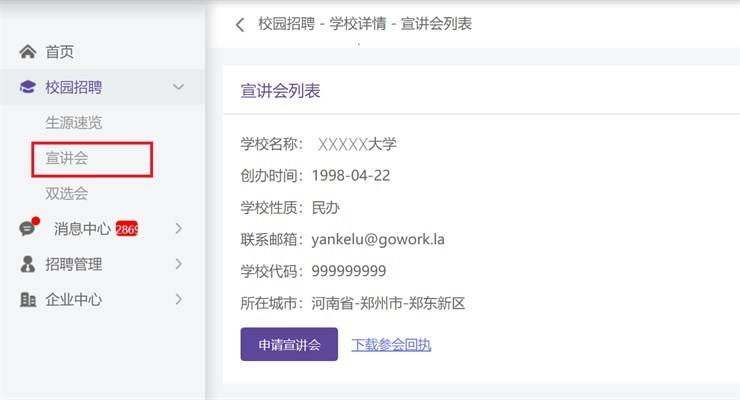This screenshot has height=400, width=740.
Task: Click the chat bubble icon for 消息中心
Action: tap(27, 228)
